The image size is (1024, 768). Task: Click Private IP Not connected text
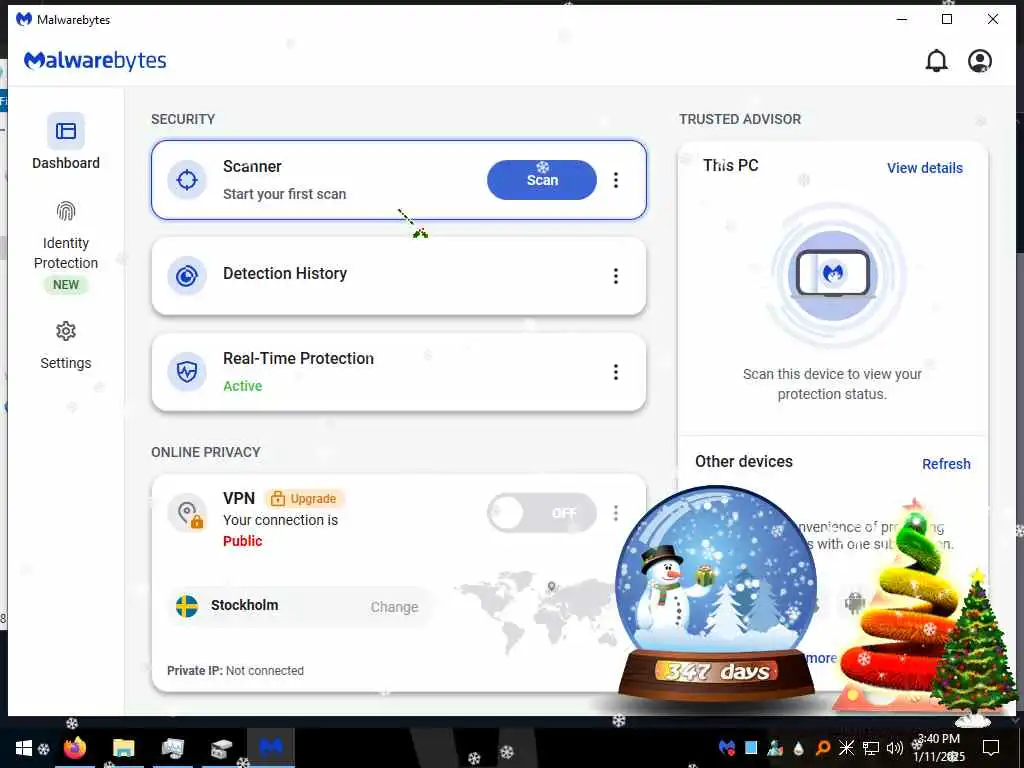point(235,671)
